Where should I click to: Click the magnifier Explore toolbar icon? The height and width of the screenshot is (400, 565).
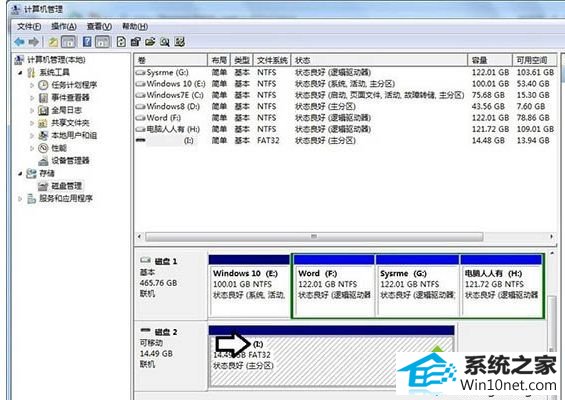click(x=165, y=42)
